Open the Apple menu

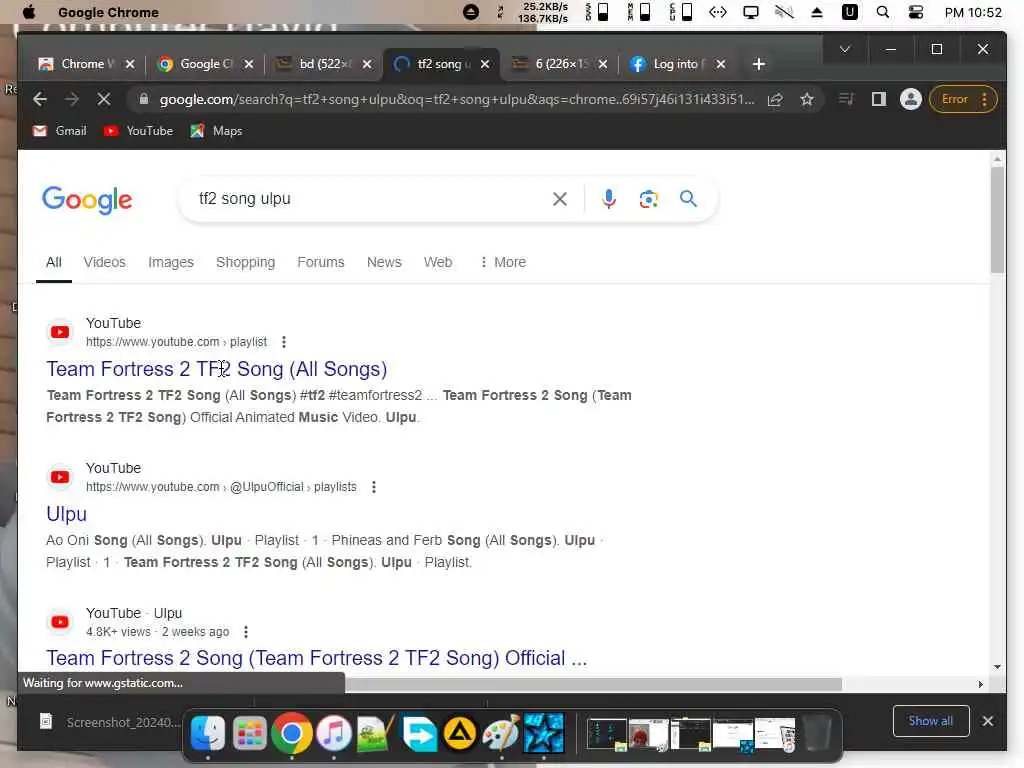coord(29,12)
